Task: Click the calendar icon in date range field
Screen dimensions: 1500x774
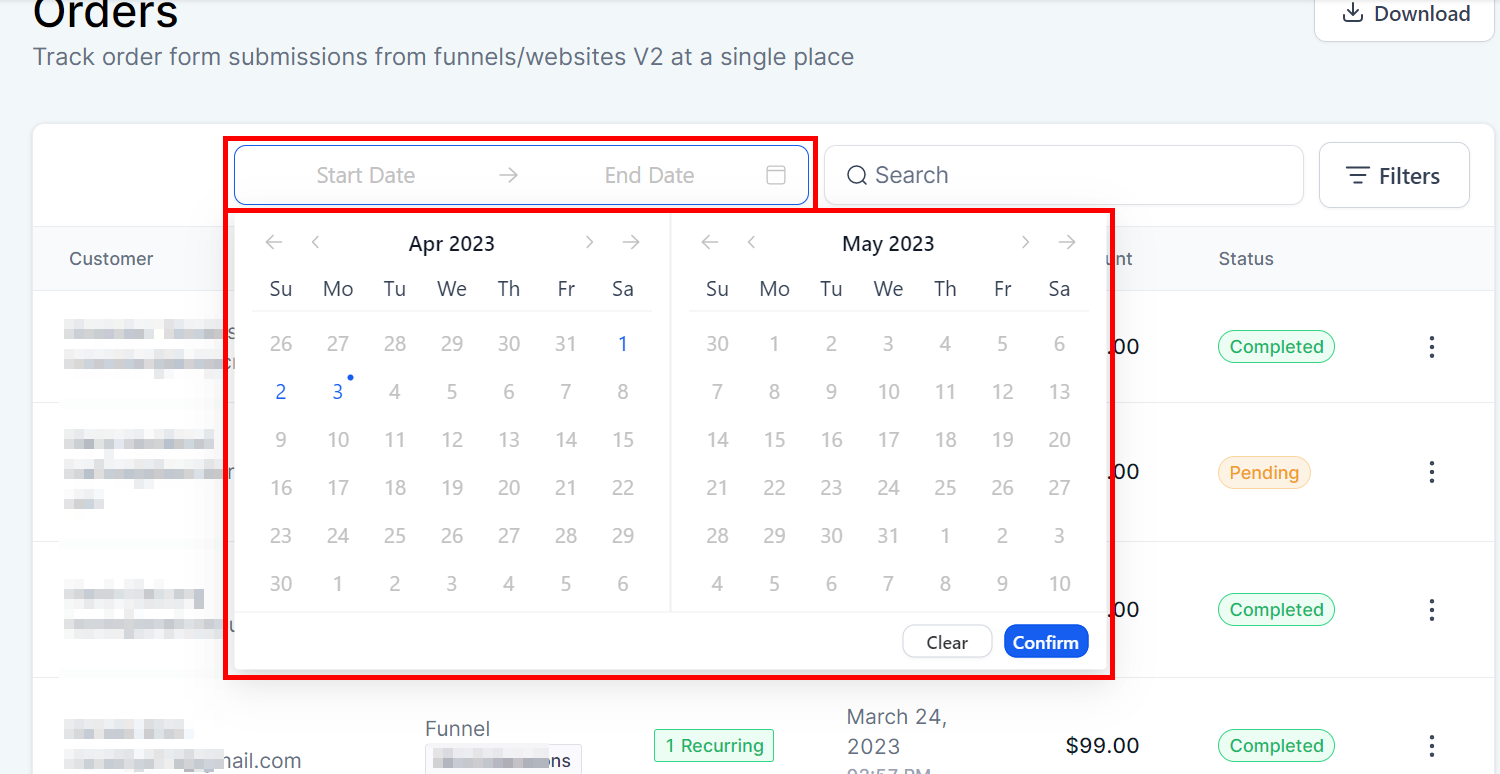Action: point(775,175)
